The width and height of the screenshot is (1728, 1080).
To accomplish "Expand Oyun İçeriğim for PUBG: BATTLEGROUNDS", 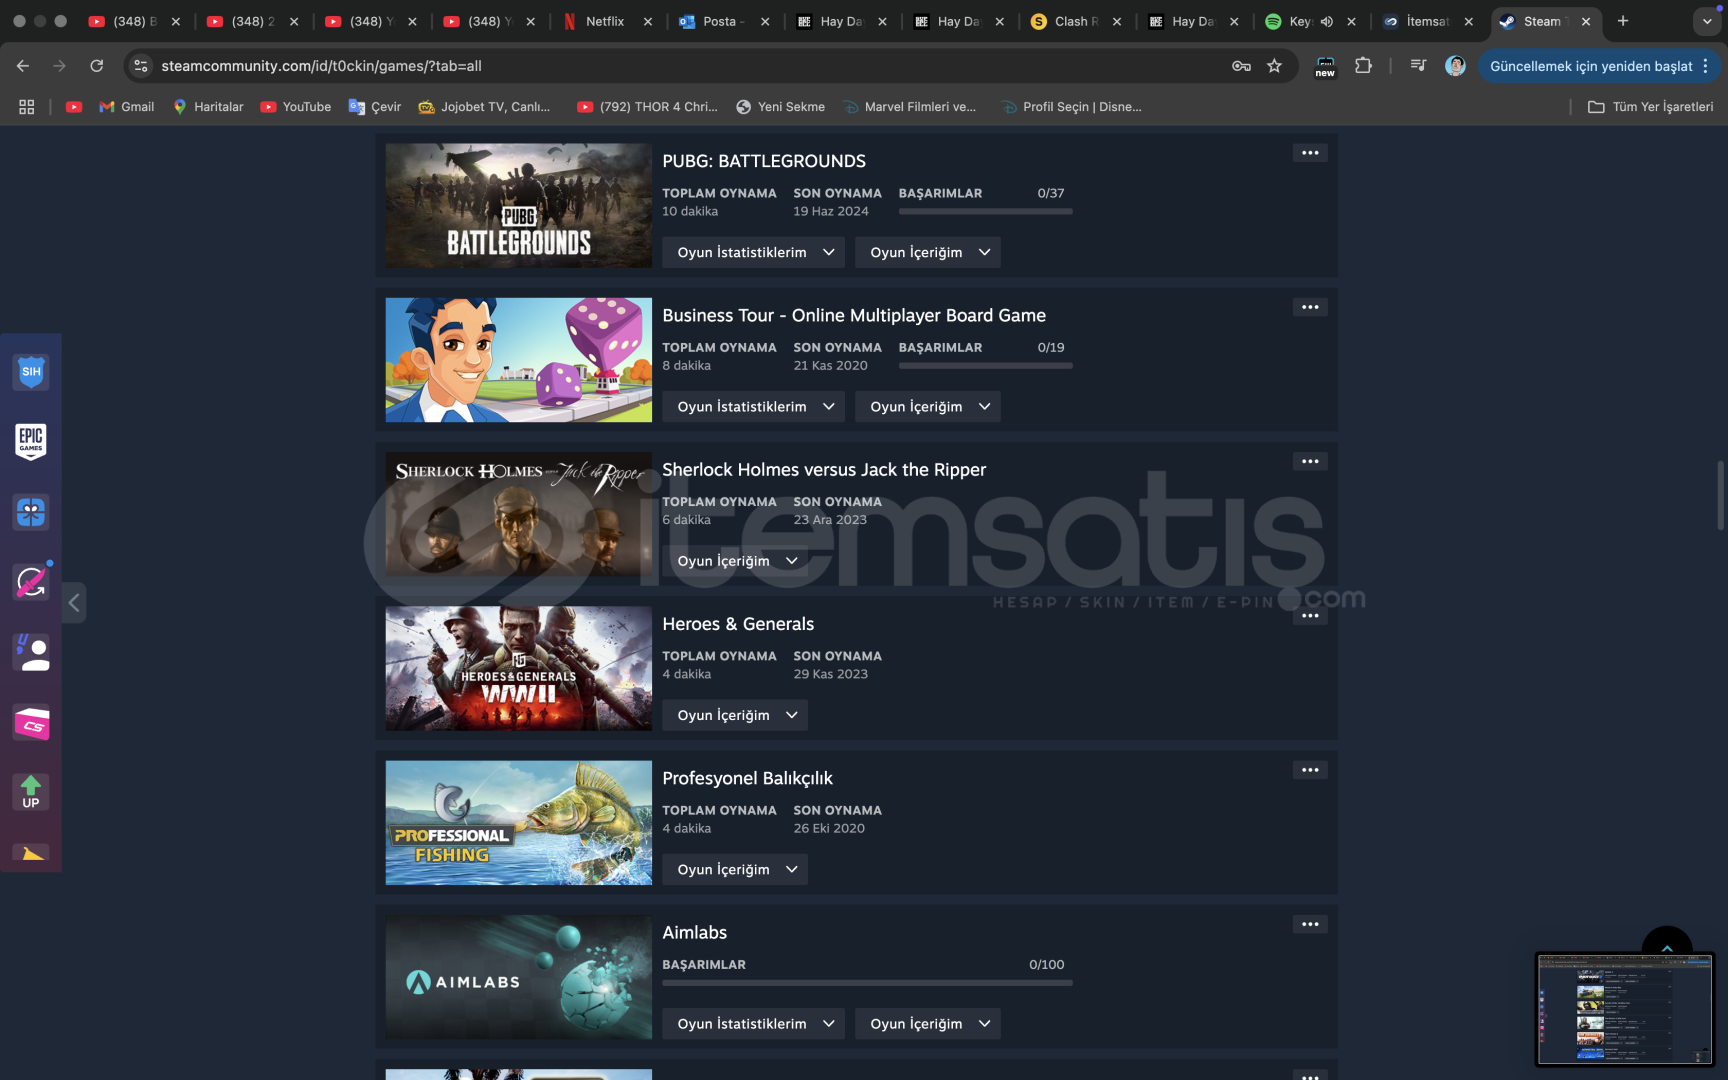I will tap(928, 252).
